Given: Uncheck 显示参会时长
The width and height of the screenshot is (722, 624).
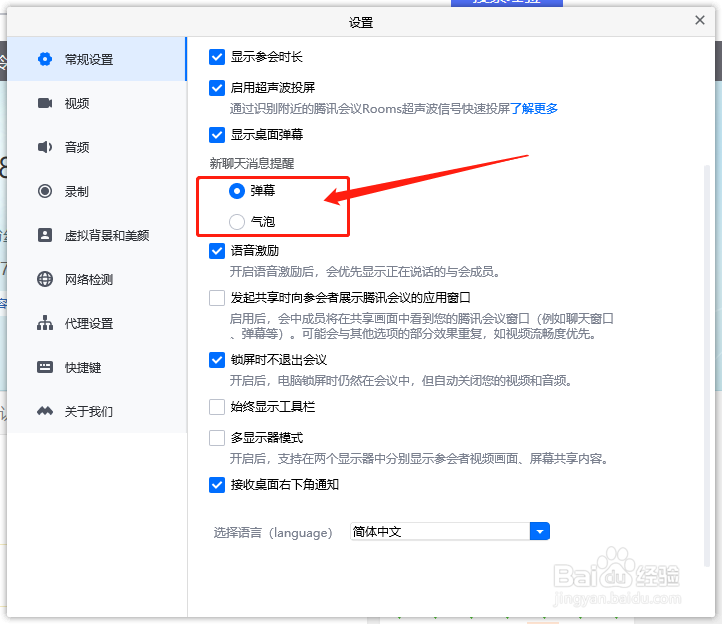Looking at the screenshot, I should [x=217, y=57].
